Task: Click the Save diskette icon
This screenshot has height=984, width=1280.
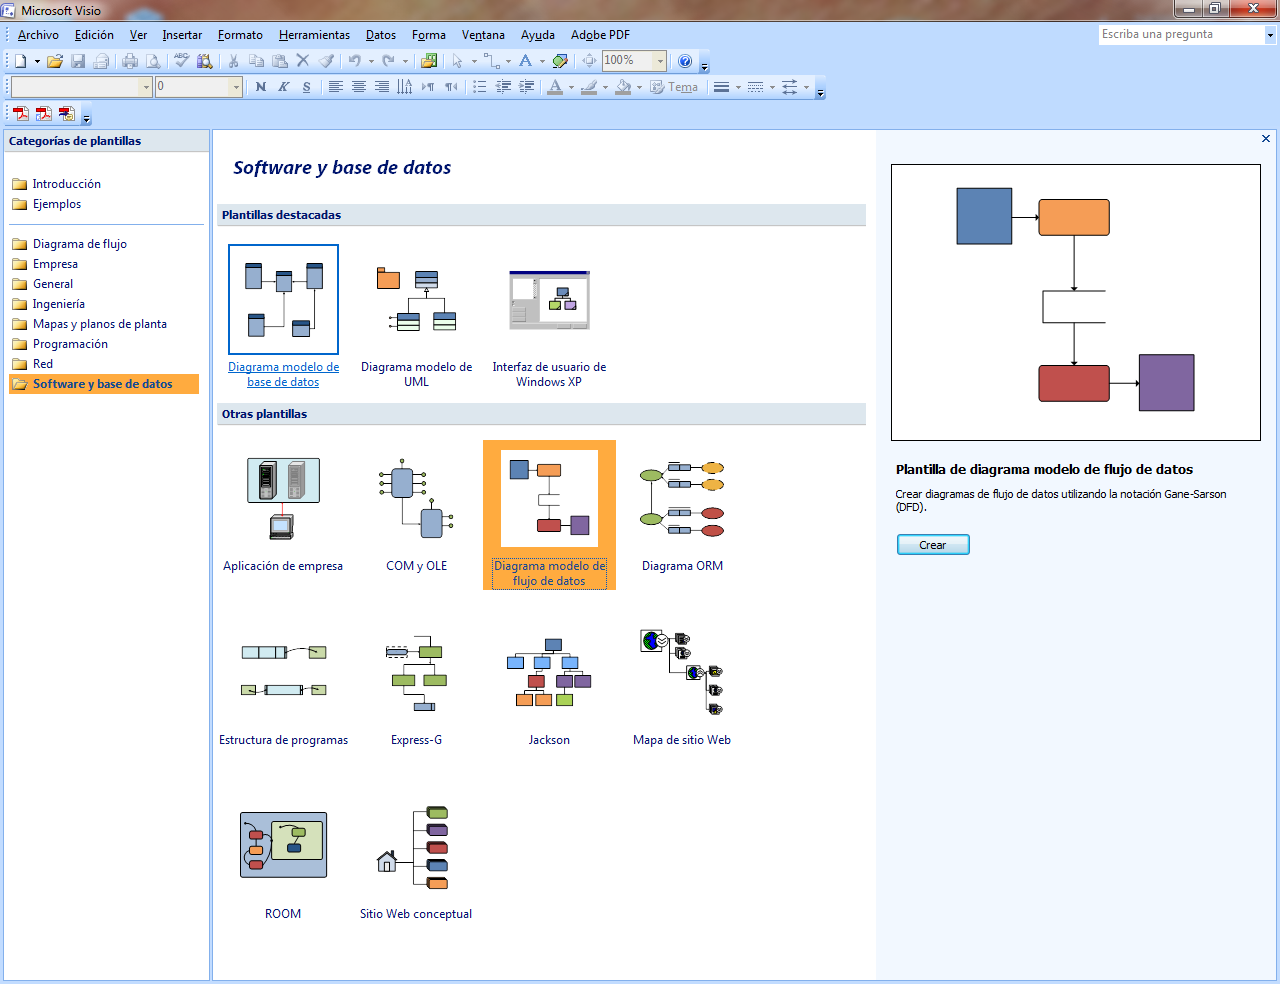Action: click(x=78, y=61)
